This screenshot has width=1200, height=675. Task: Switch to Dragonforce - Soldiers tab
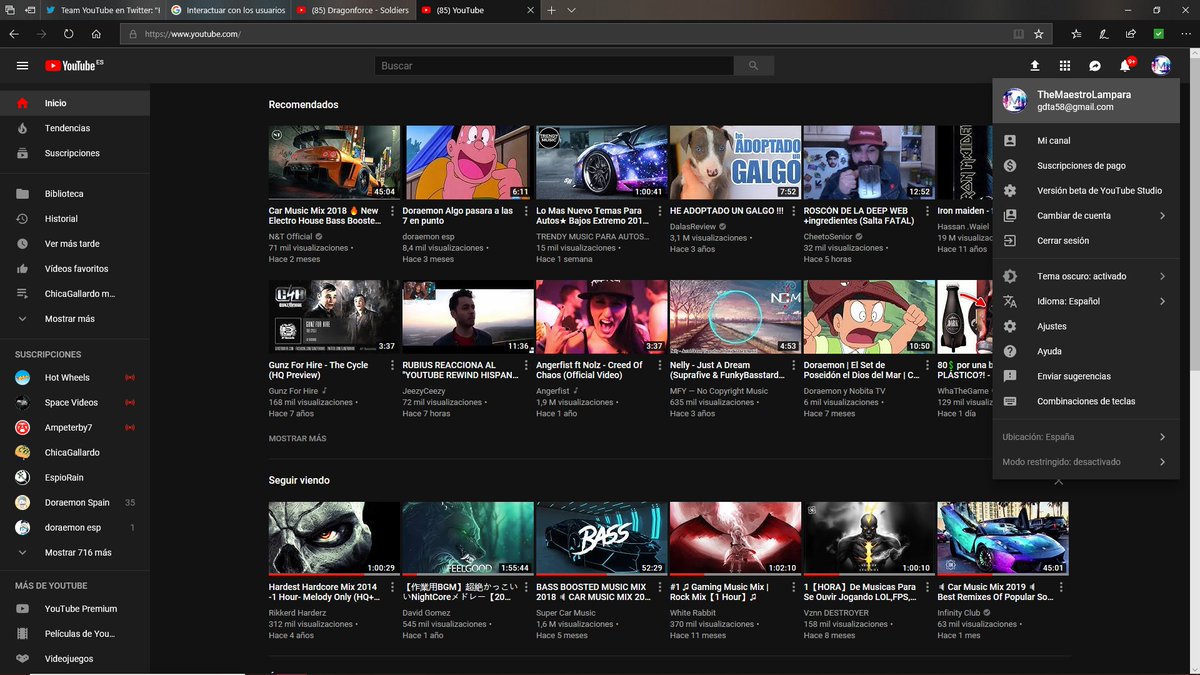coord(354,10)
